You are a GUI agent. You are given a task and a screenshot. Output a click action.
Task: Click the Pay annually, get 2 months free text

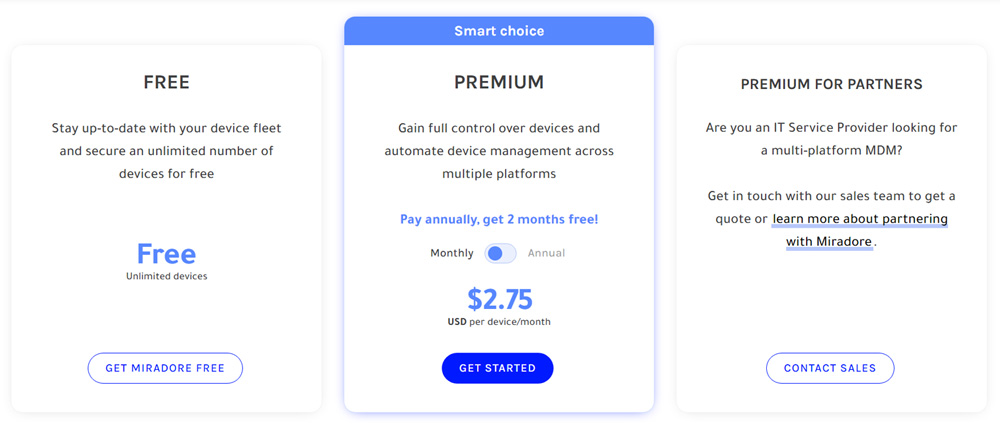pyautogui.click(x=499, y=219)
